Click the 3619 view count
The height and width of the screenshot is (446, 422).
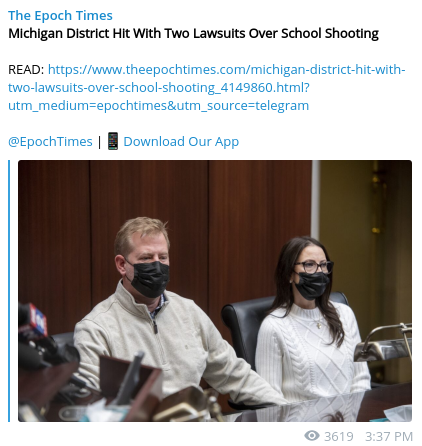coord(339,436)
